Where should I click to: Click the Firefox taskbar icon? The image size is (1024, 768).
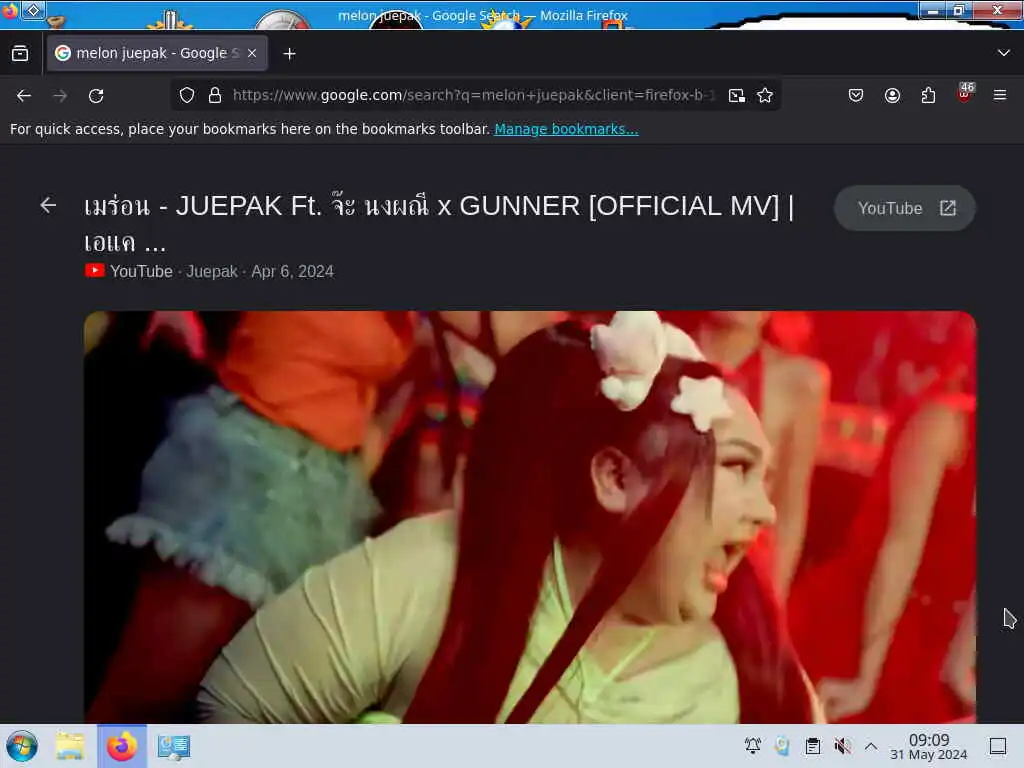tap(122, 746)
